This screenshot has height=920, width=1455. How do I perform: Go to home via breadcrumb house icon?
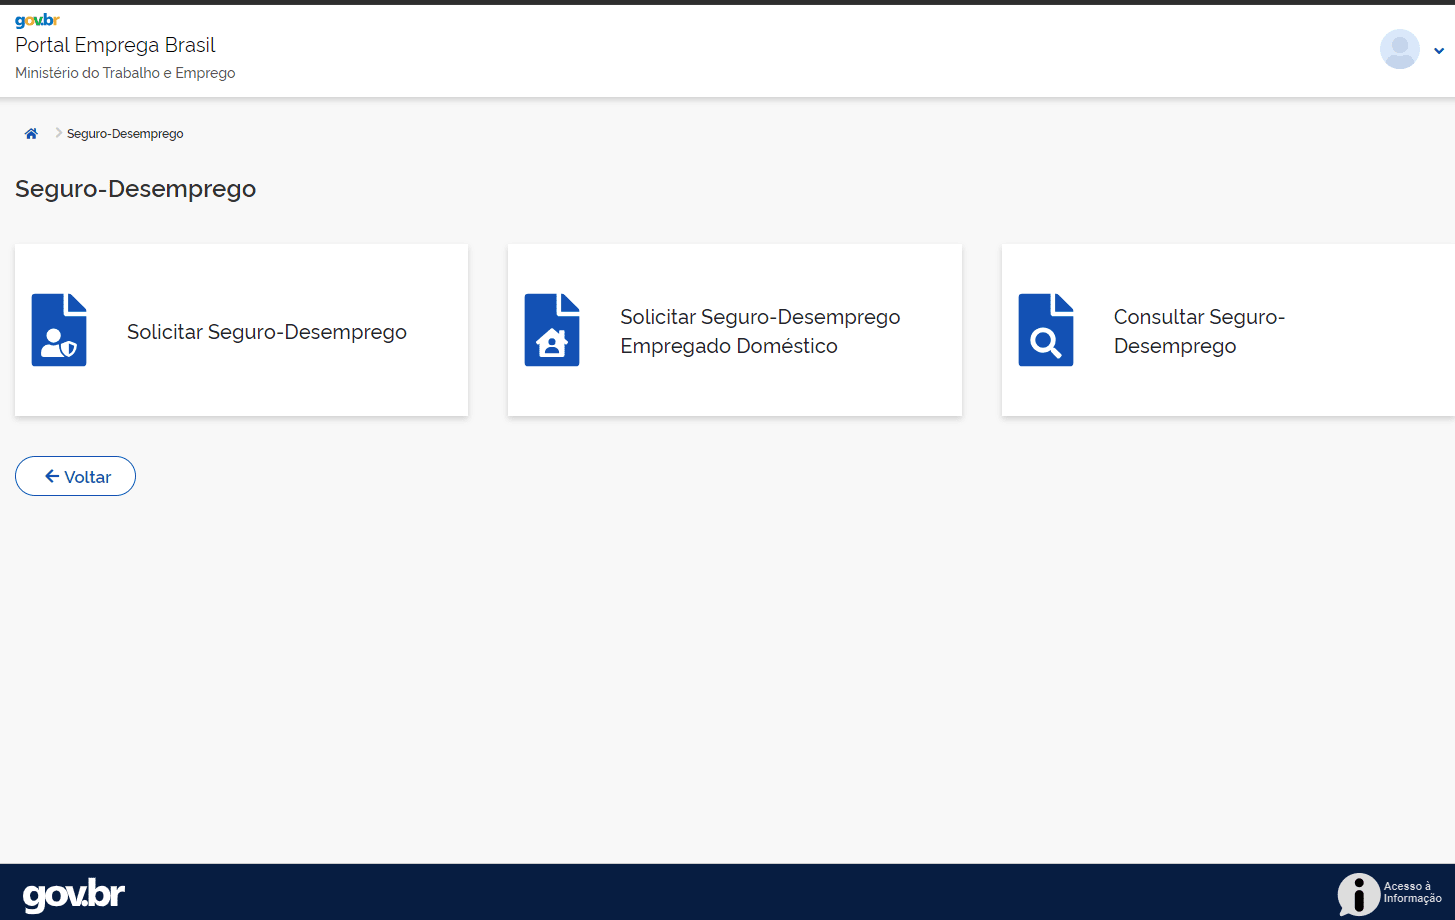coord(31,134)
